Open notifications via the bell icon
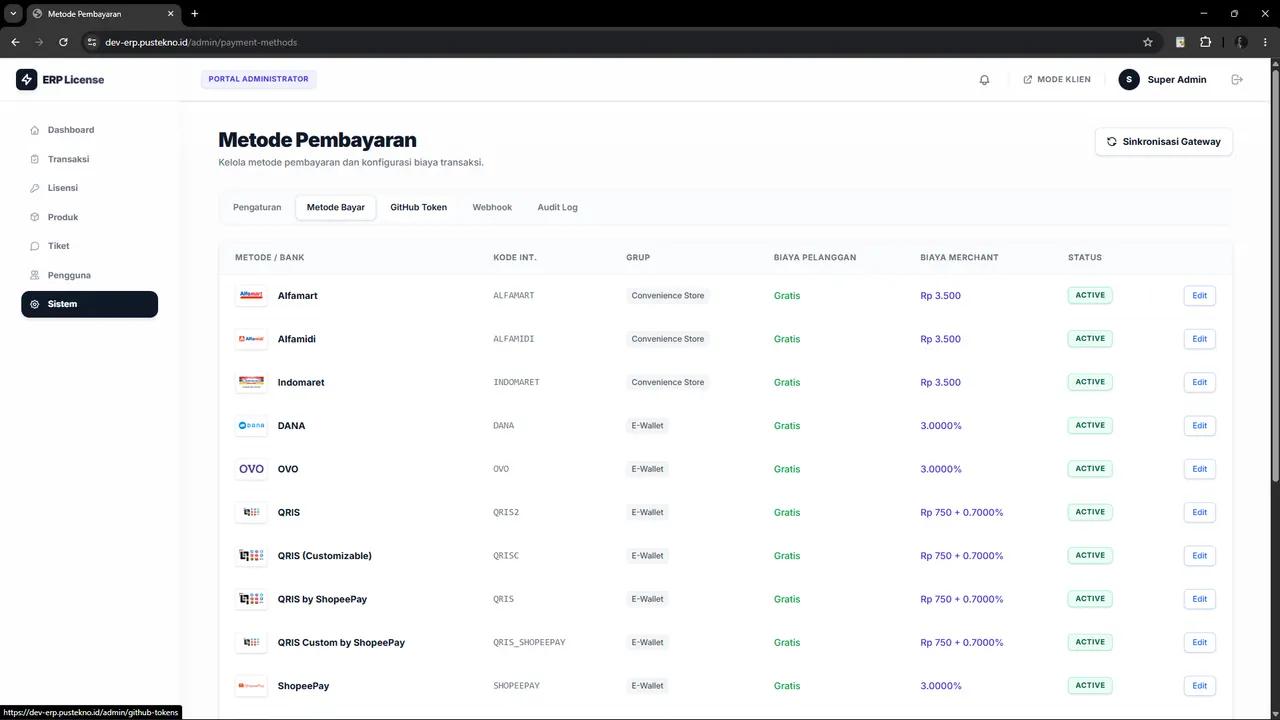Screen dimensions: 1280x720 pos(984,80)
